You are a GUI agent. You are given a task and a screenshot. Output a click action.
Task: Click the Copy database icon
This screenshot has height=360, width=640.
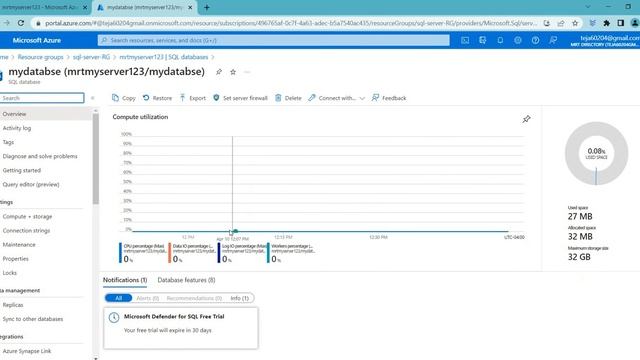[116, 98]
